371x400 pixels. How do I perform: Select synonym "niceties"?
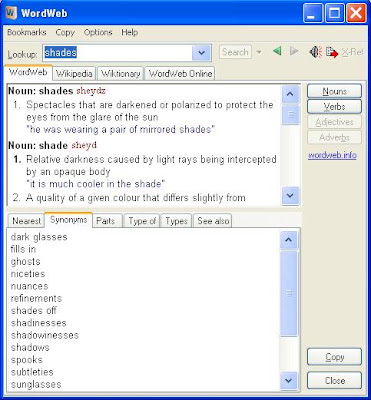click(x=28, y=274)
